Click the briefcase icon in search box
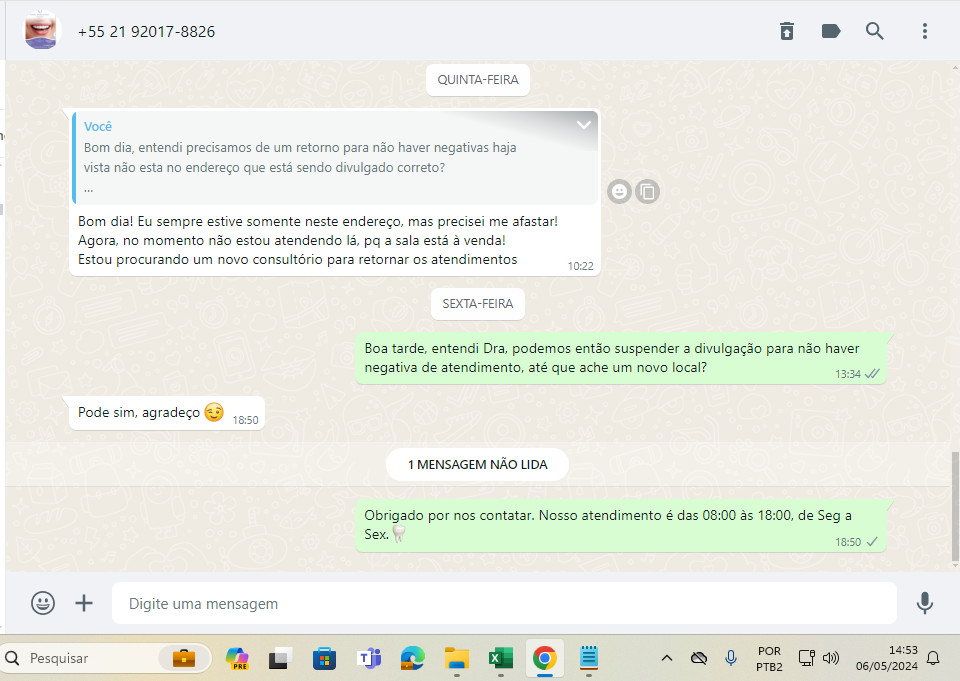The image size is (960, 681). click(184, 658)
